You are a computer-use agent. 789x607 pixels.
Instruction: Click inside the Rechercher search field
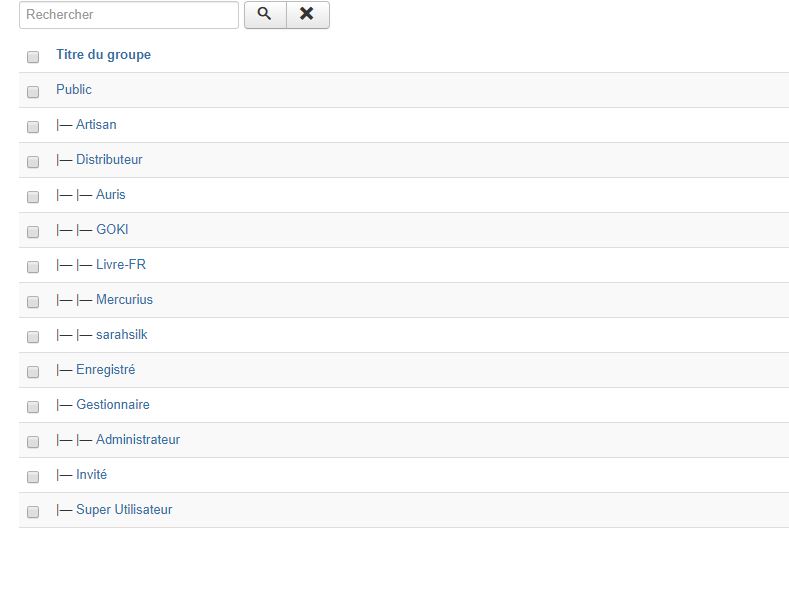pos(128,15)
